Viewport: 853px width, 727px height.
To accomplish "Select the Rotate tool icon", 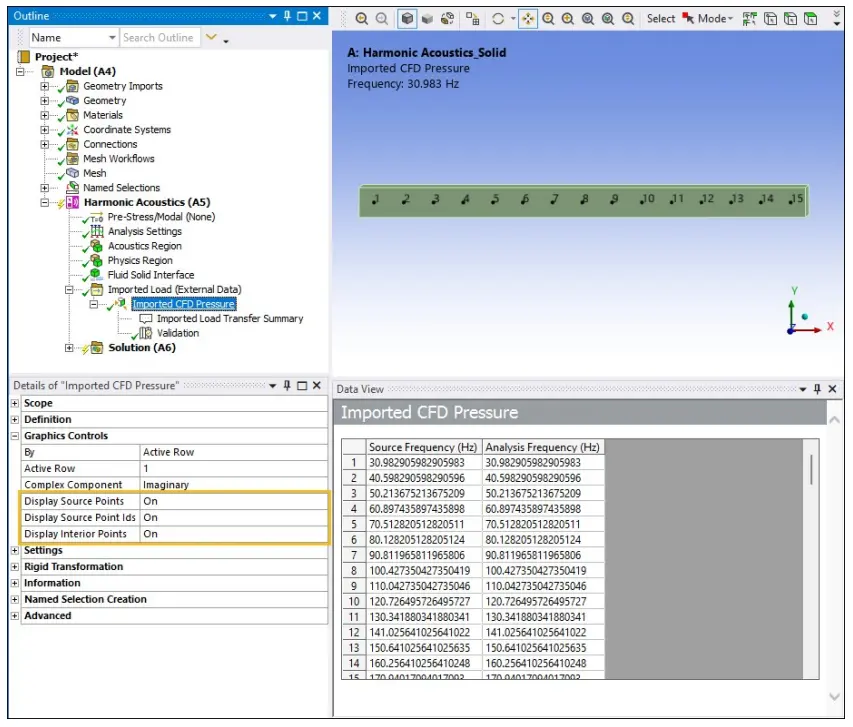I will pyautogui.click(x=498, y=19).
